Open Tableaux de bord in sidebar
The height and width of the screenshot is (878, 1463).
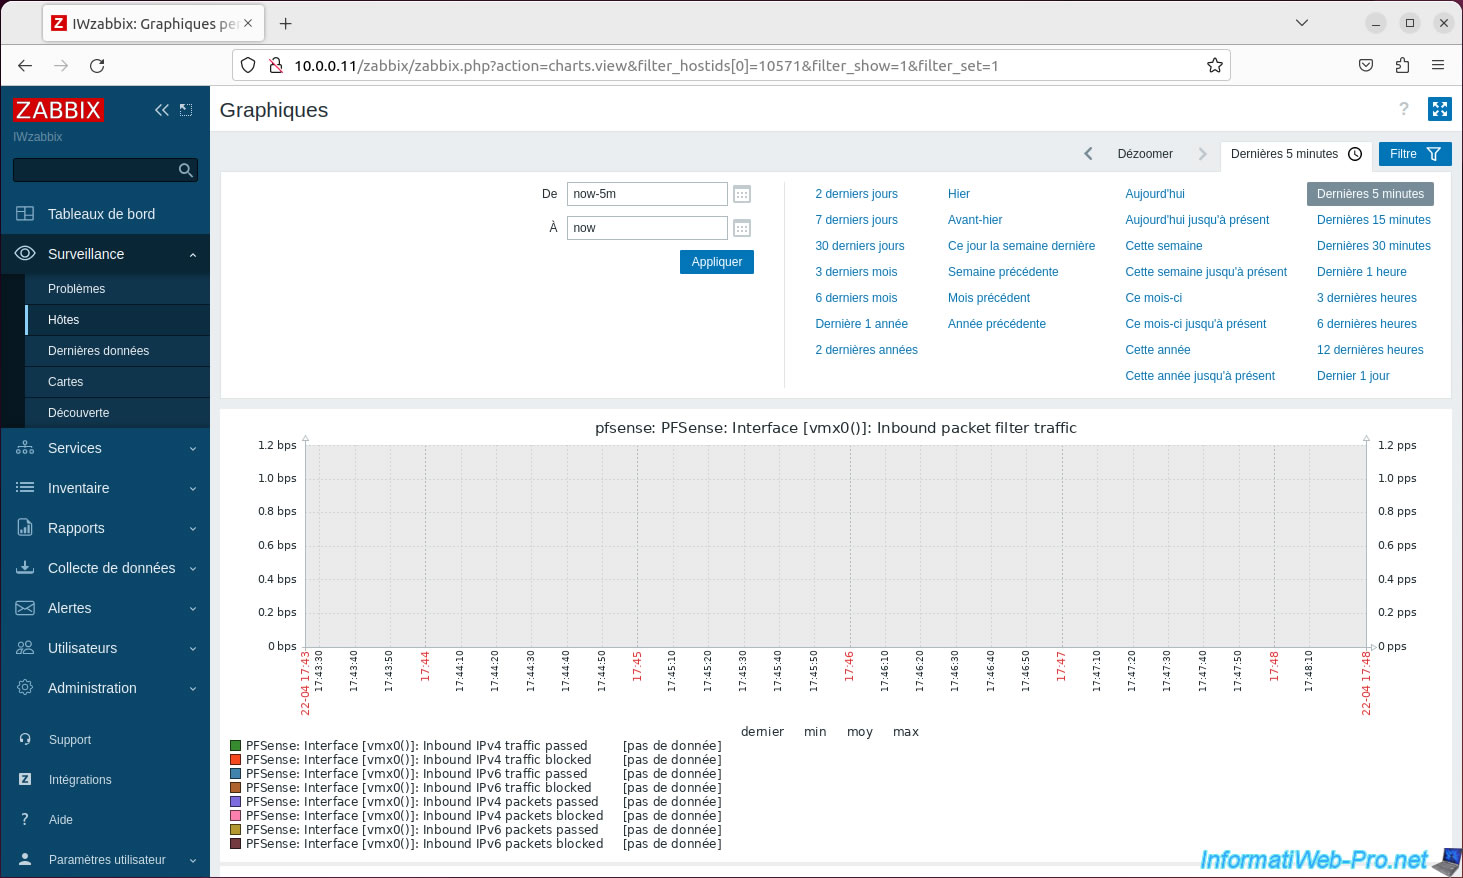tap(106, 214)
